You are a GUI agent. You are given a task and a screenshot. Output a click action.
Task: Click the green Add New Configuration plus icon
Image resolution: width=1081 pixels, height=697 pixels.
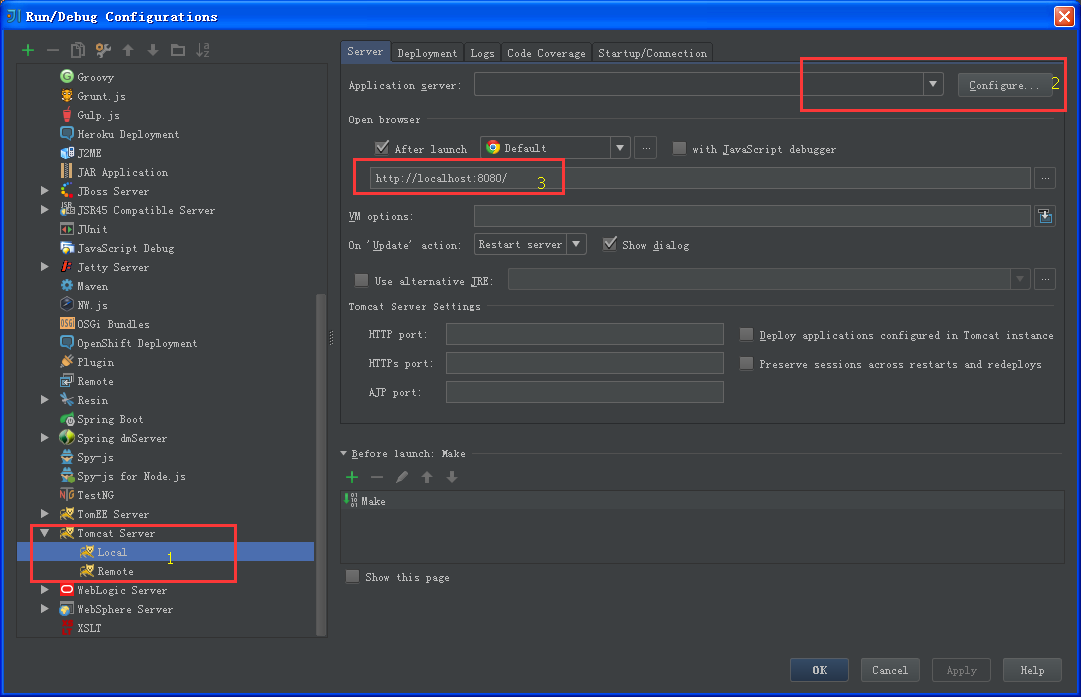(x=28, y=50)
